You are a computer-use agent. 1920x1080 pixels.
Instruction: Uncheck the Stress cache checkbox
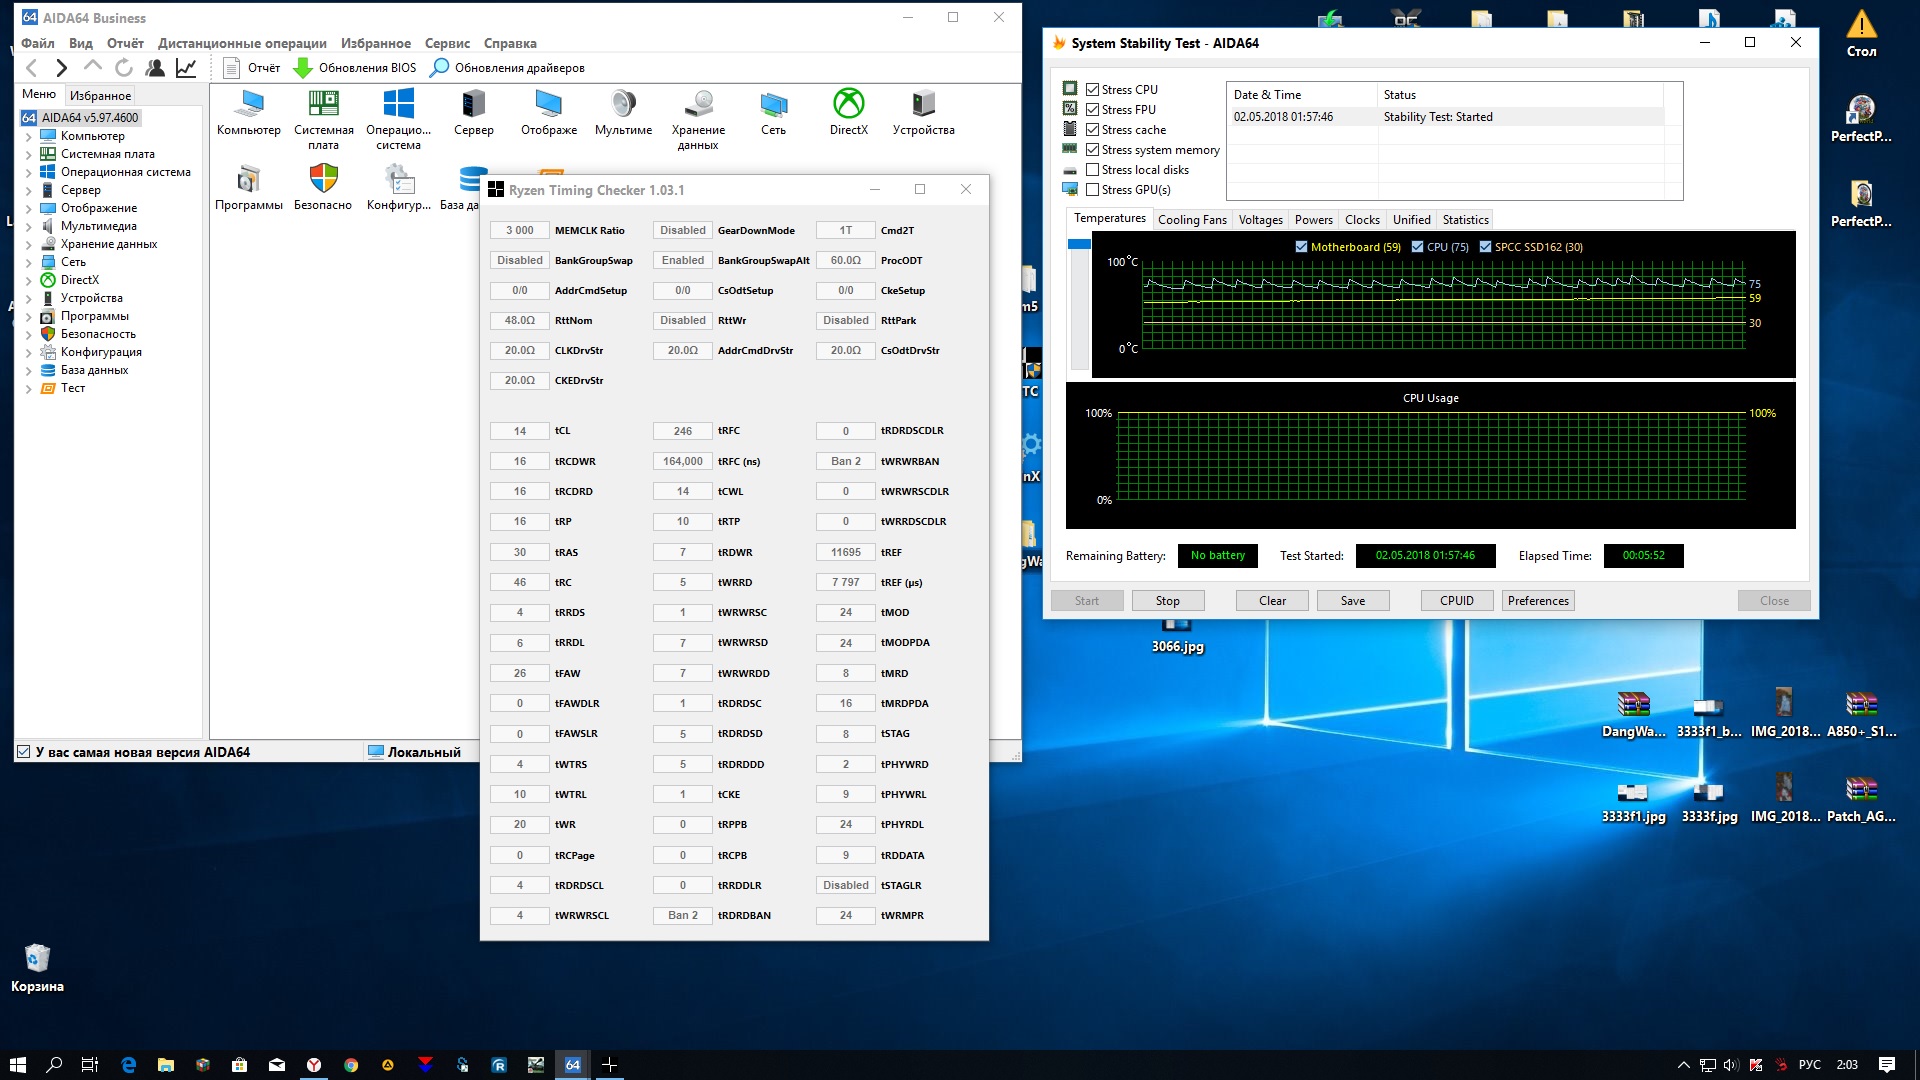tap(1093, 130)
